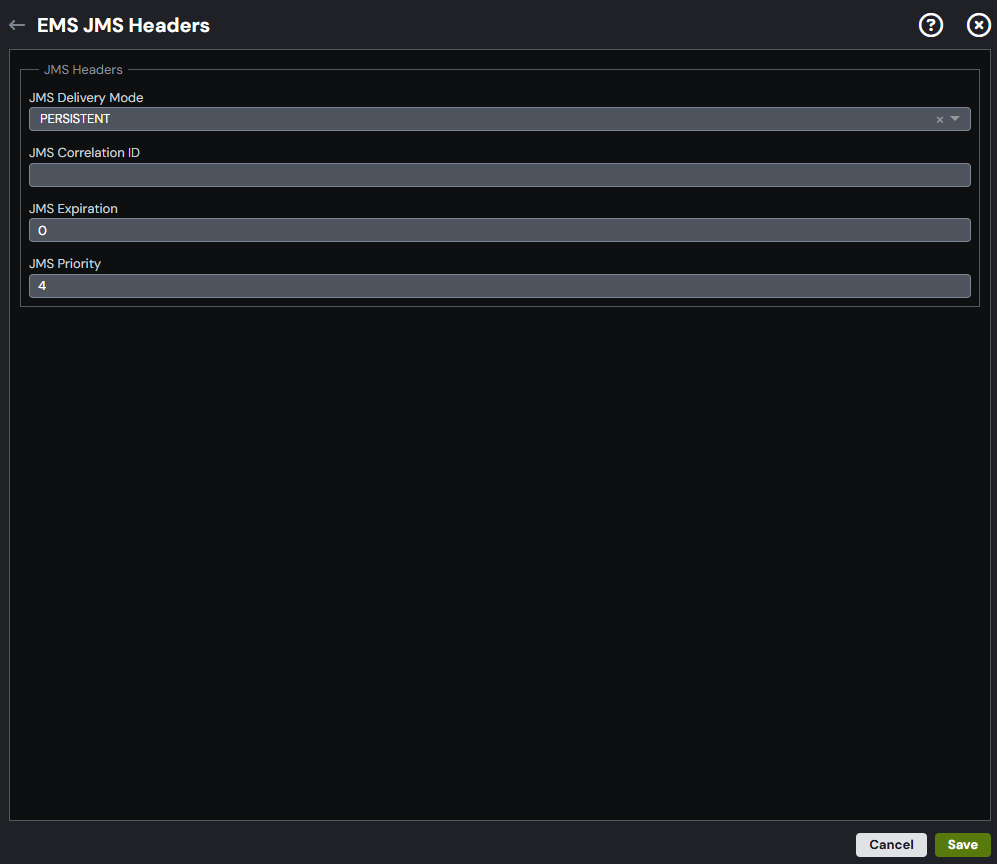The height and width of the screenshot is (864, 997).
Task: Click the JMS Delivery Mode label
Action: [x=86, y=98]
